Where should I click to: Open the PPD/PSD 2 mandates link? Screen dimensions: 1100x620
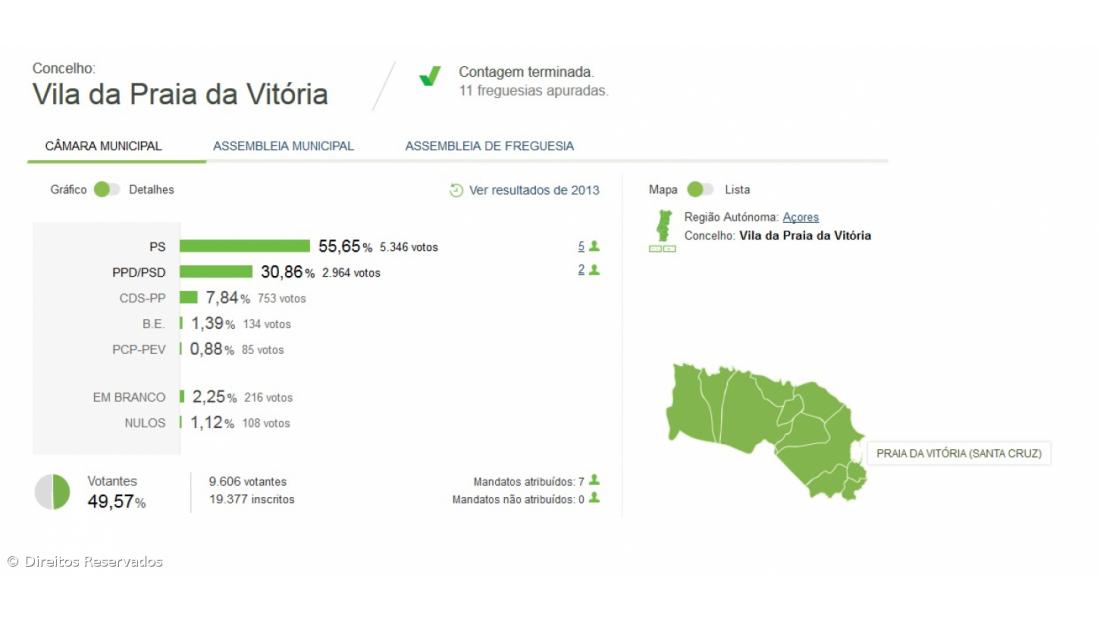581,270
